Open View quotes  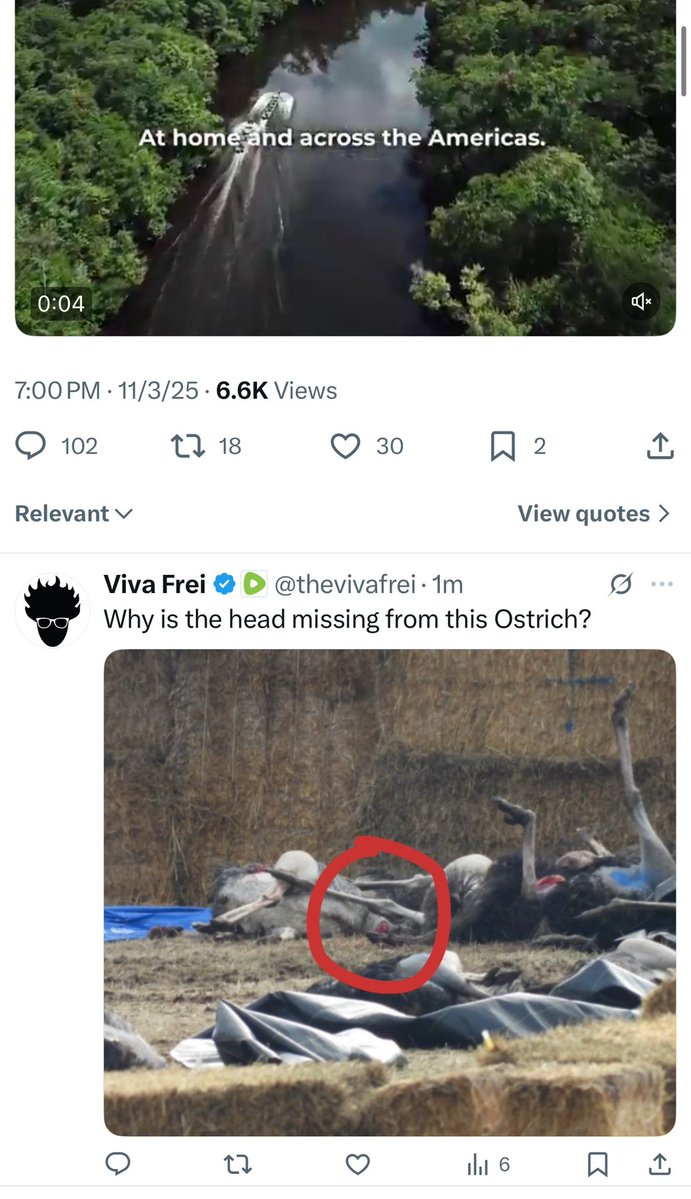coord(594,514)
